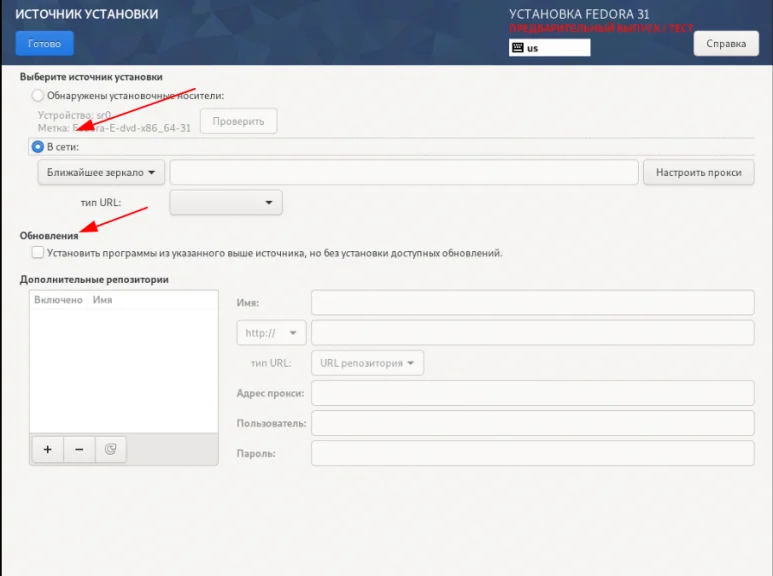Open the Ближайшее зеркало dropdown
The height and width of the screenshot is (576, 773).
[x=101, y=173]
